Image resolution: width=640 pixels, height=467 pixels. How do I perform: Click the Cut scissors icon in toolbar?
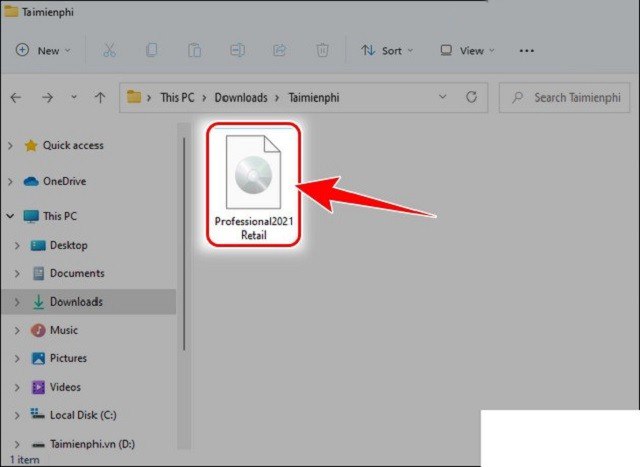[109, 50]
